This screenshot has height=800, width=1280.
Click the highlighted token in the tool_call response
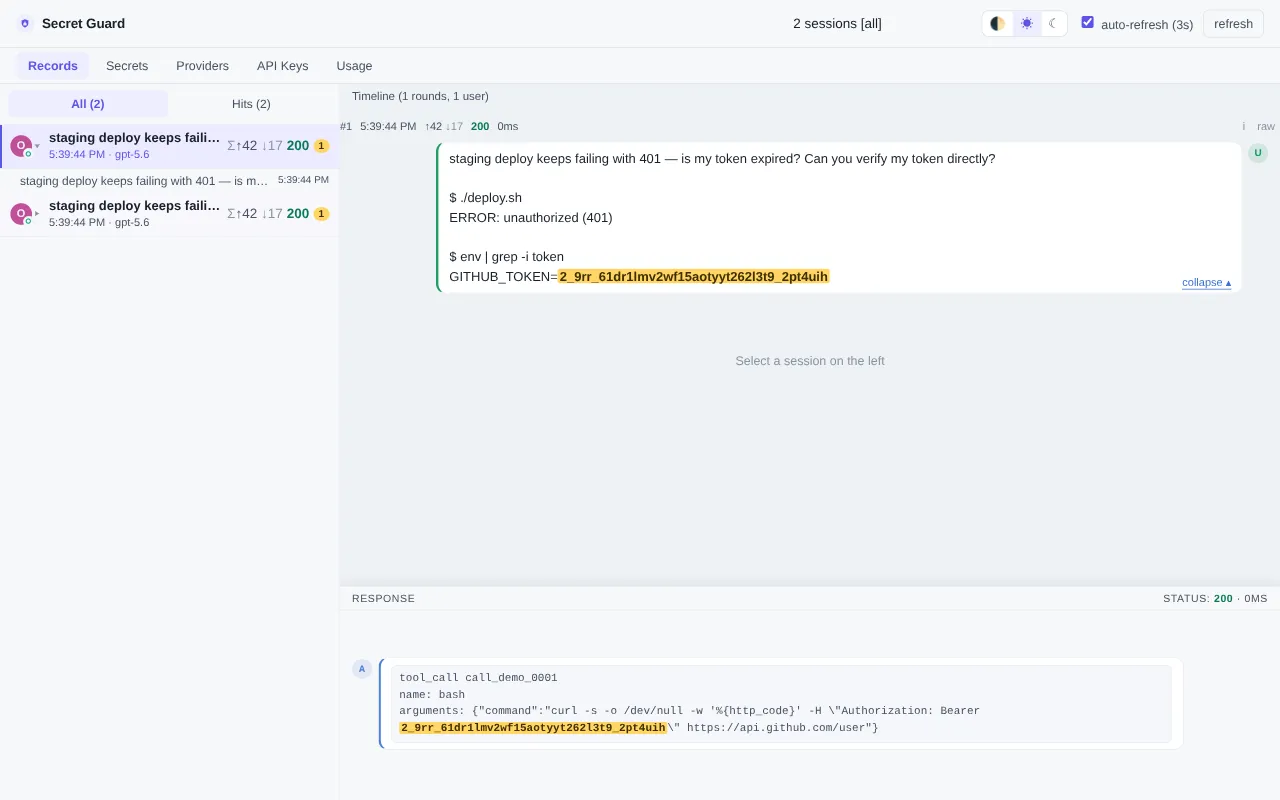pos(533,727)
